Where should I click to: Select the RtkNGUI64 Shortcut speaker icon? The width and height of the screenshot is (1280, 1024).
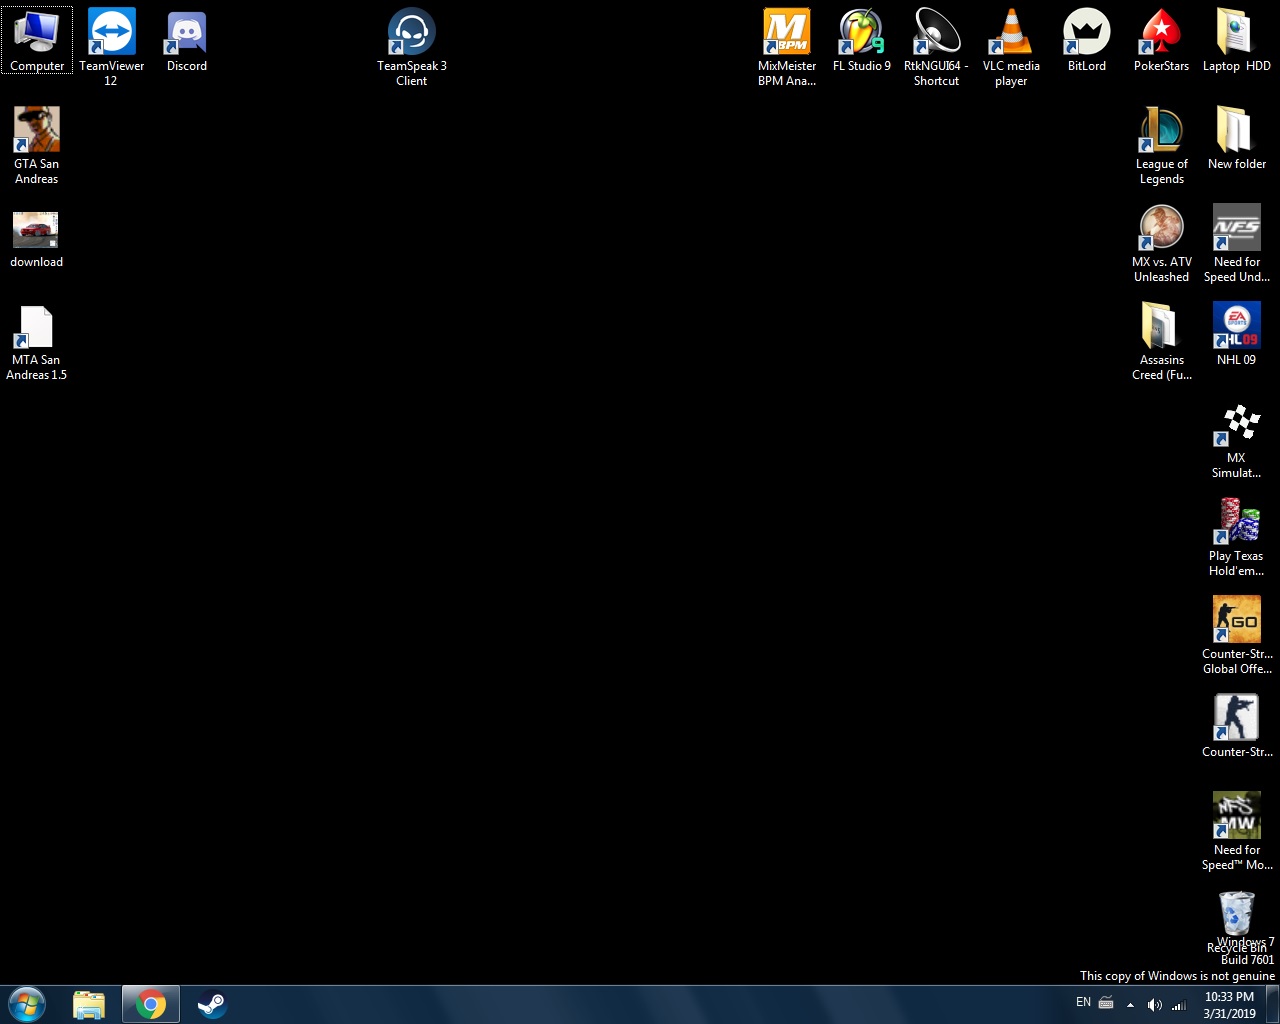[x=937, y=47]
